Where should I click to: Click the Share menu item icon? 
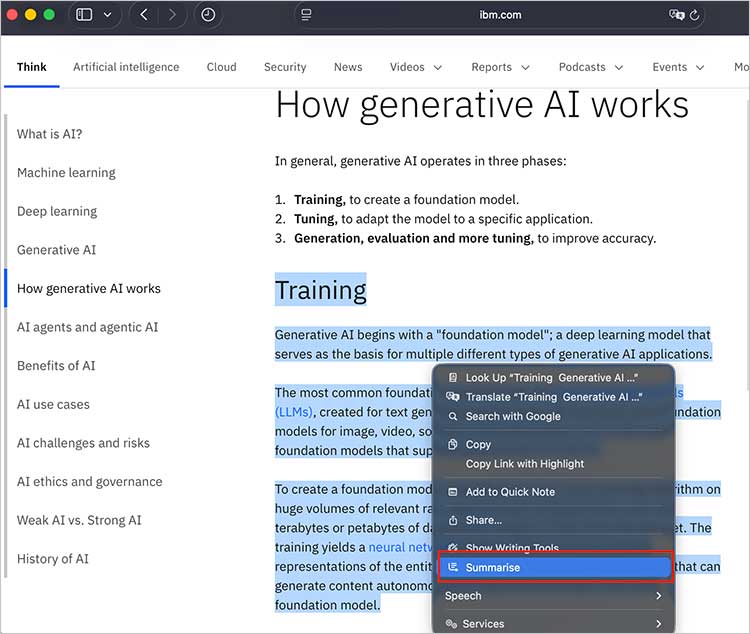tap(452, 520)
